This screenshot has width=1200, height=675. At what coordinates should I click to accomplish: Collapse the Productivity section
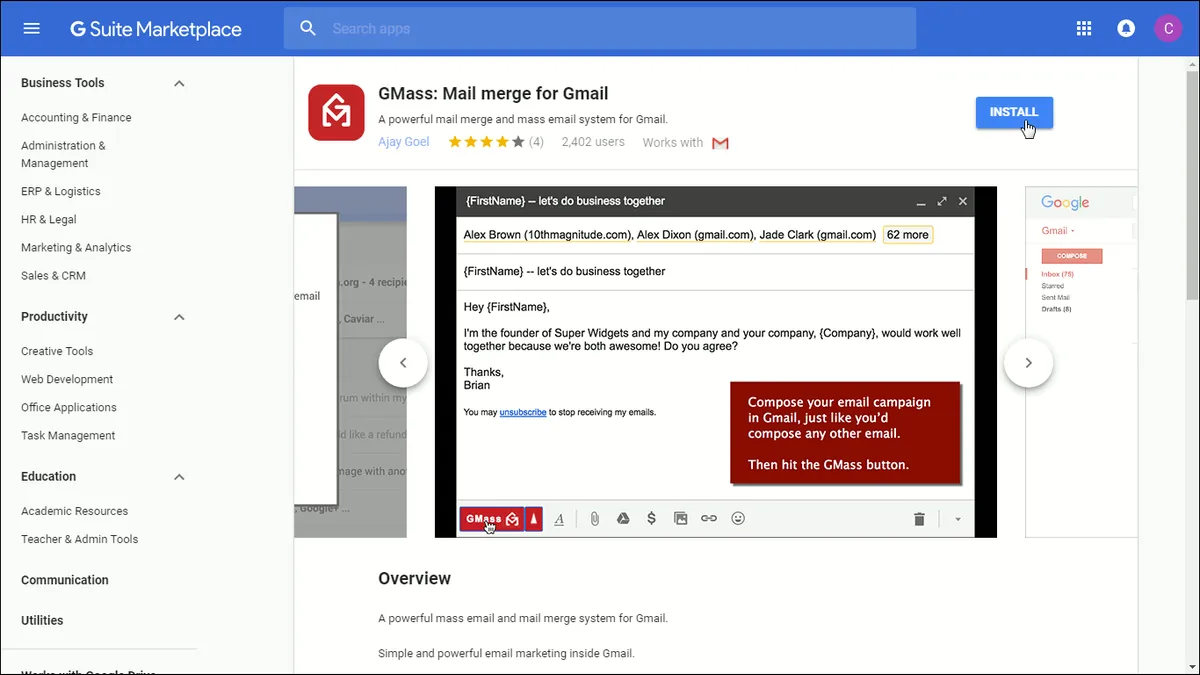click(179, 317)
